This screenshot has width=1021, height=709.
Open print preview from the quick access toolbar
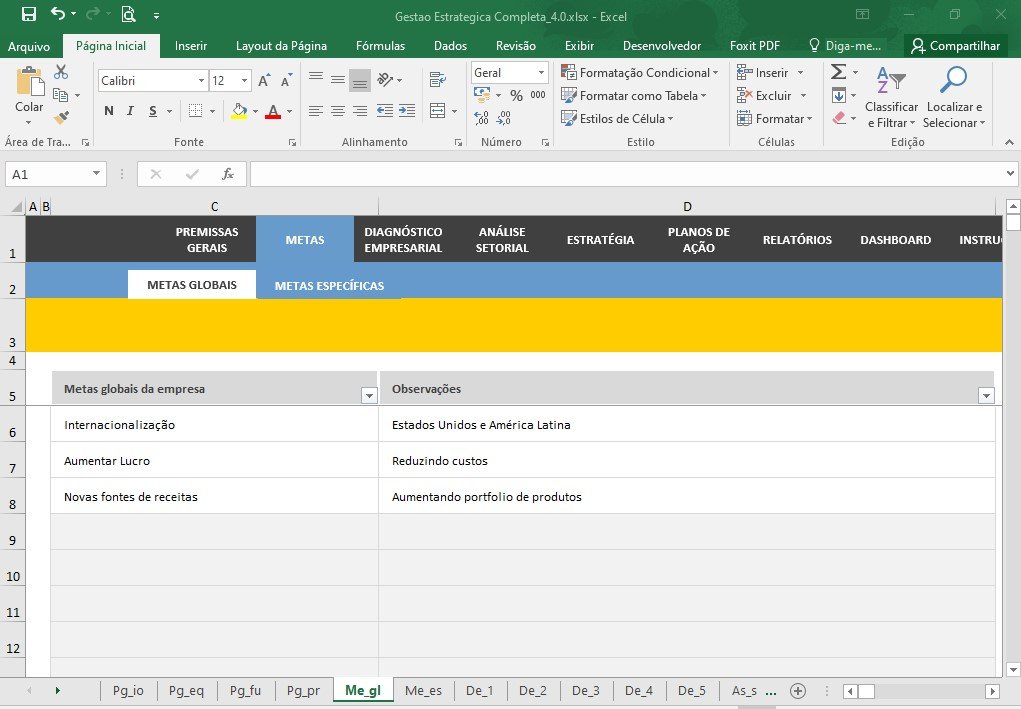click(128, 14)
